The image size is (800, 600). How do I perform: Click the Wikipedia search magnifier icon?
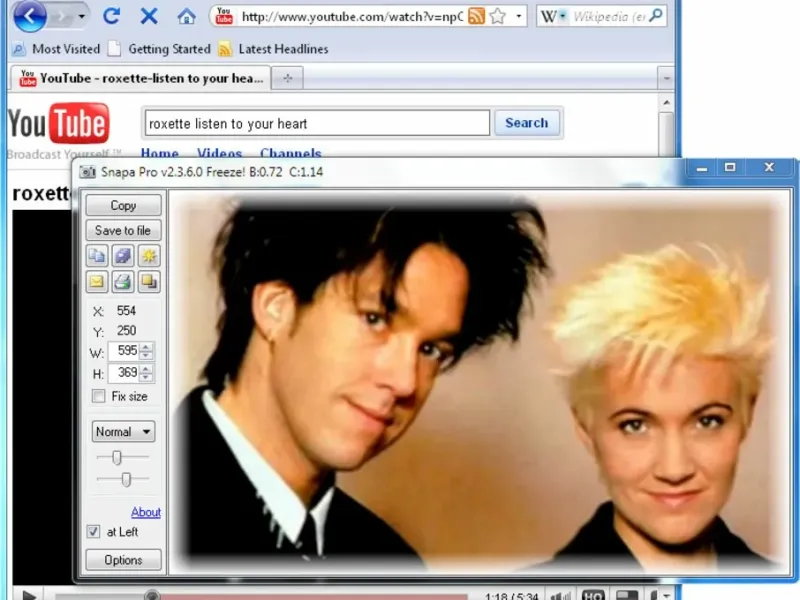click(657, 16)
